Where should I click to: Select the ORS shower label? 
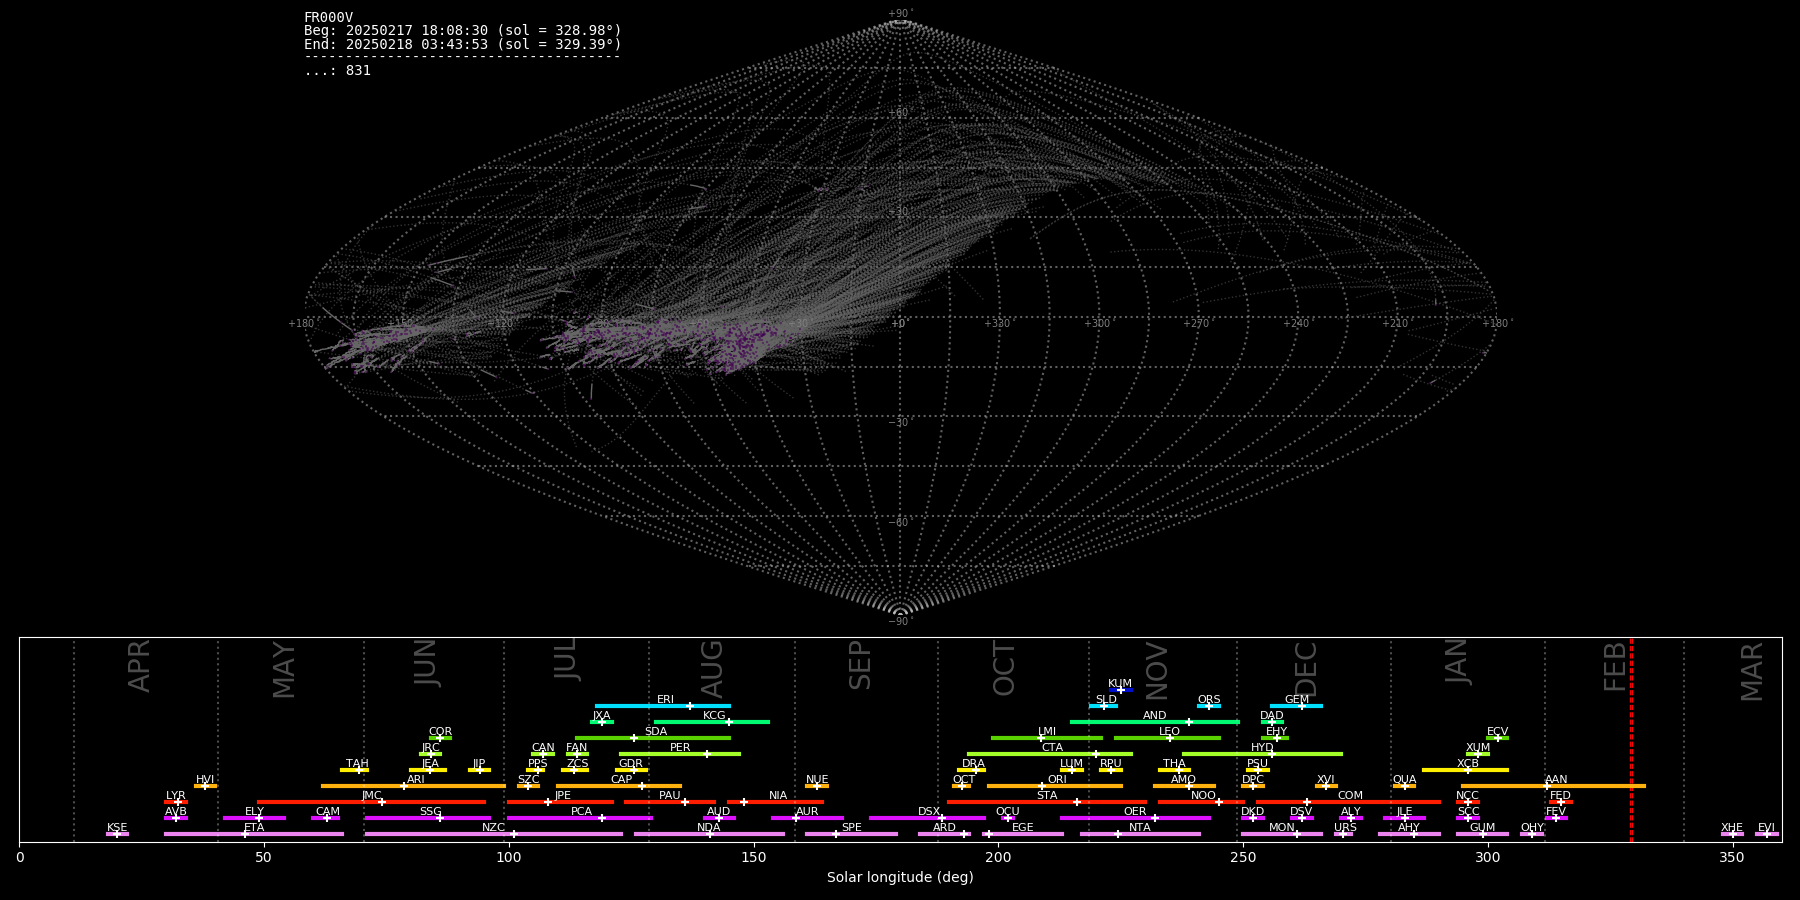coord(1209,699)
